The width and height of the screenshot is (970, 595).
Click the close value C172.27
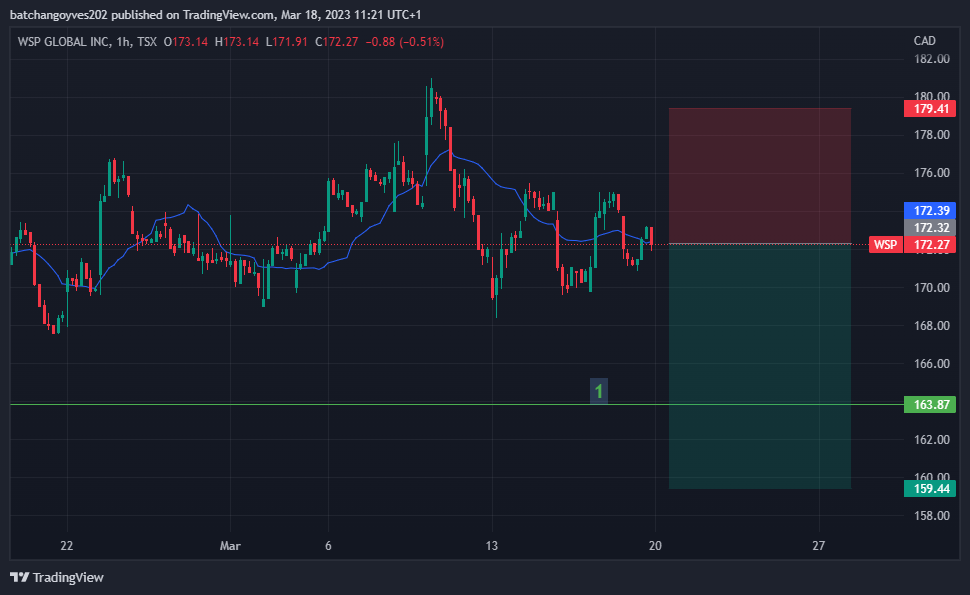tap(337, 42)
